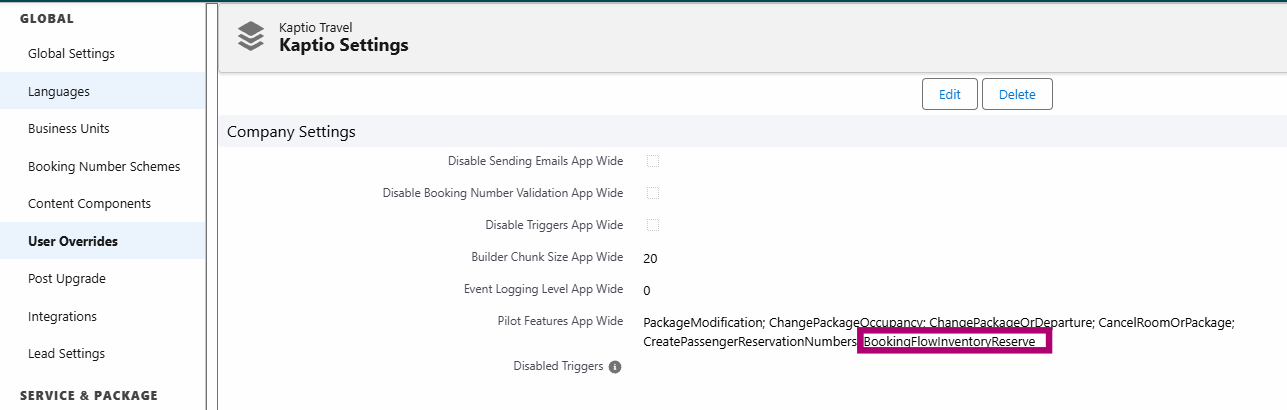1287x410 pixels.
Task: Go to Booking Number Schemes
Action: click(104, 167)
